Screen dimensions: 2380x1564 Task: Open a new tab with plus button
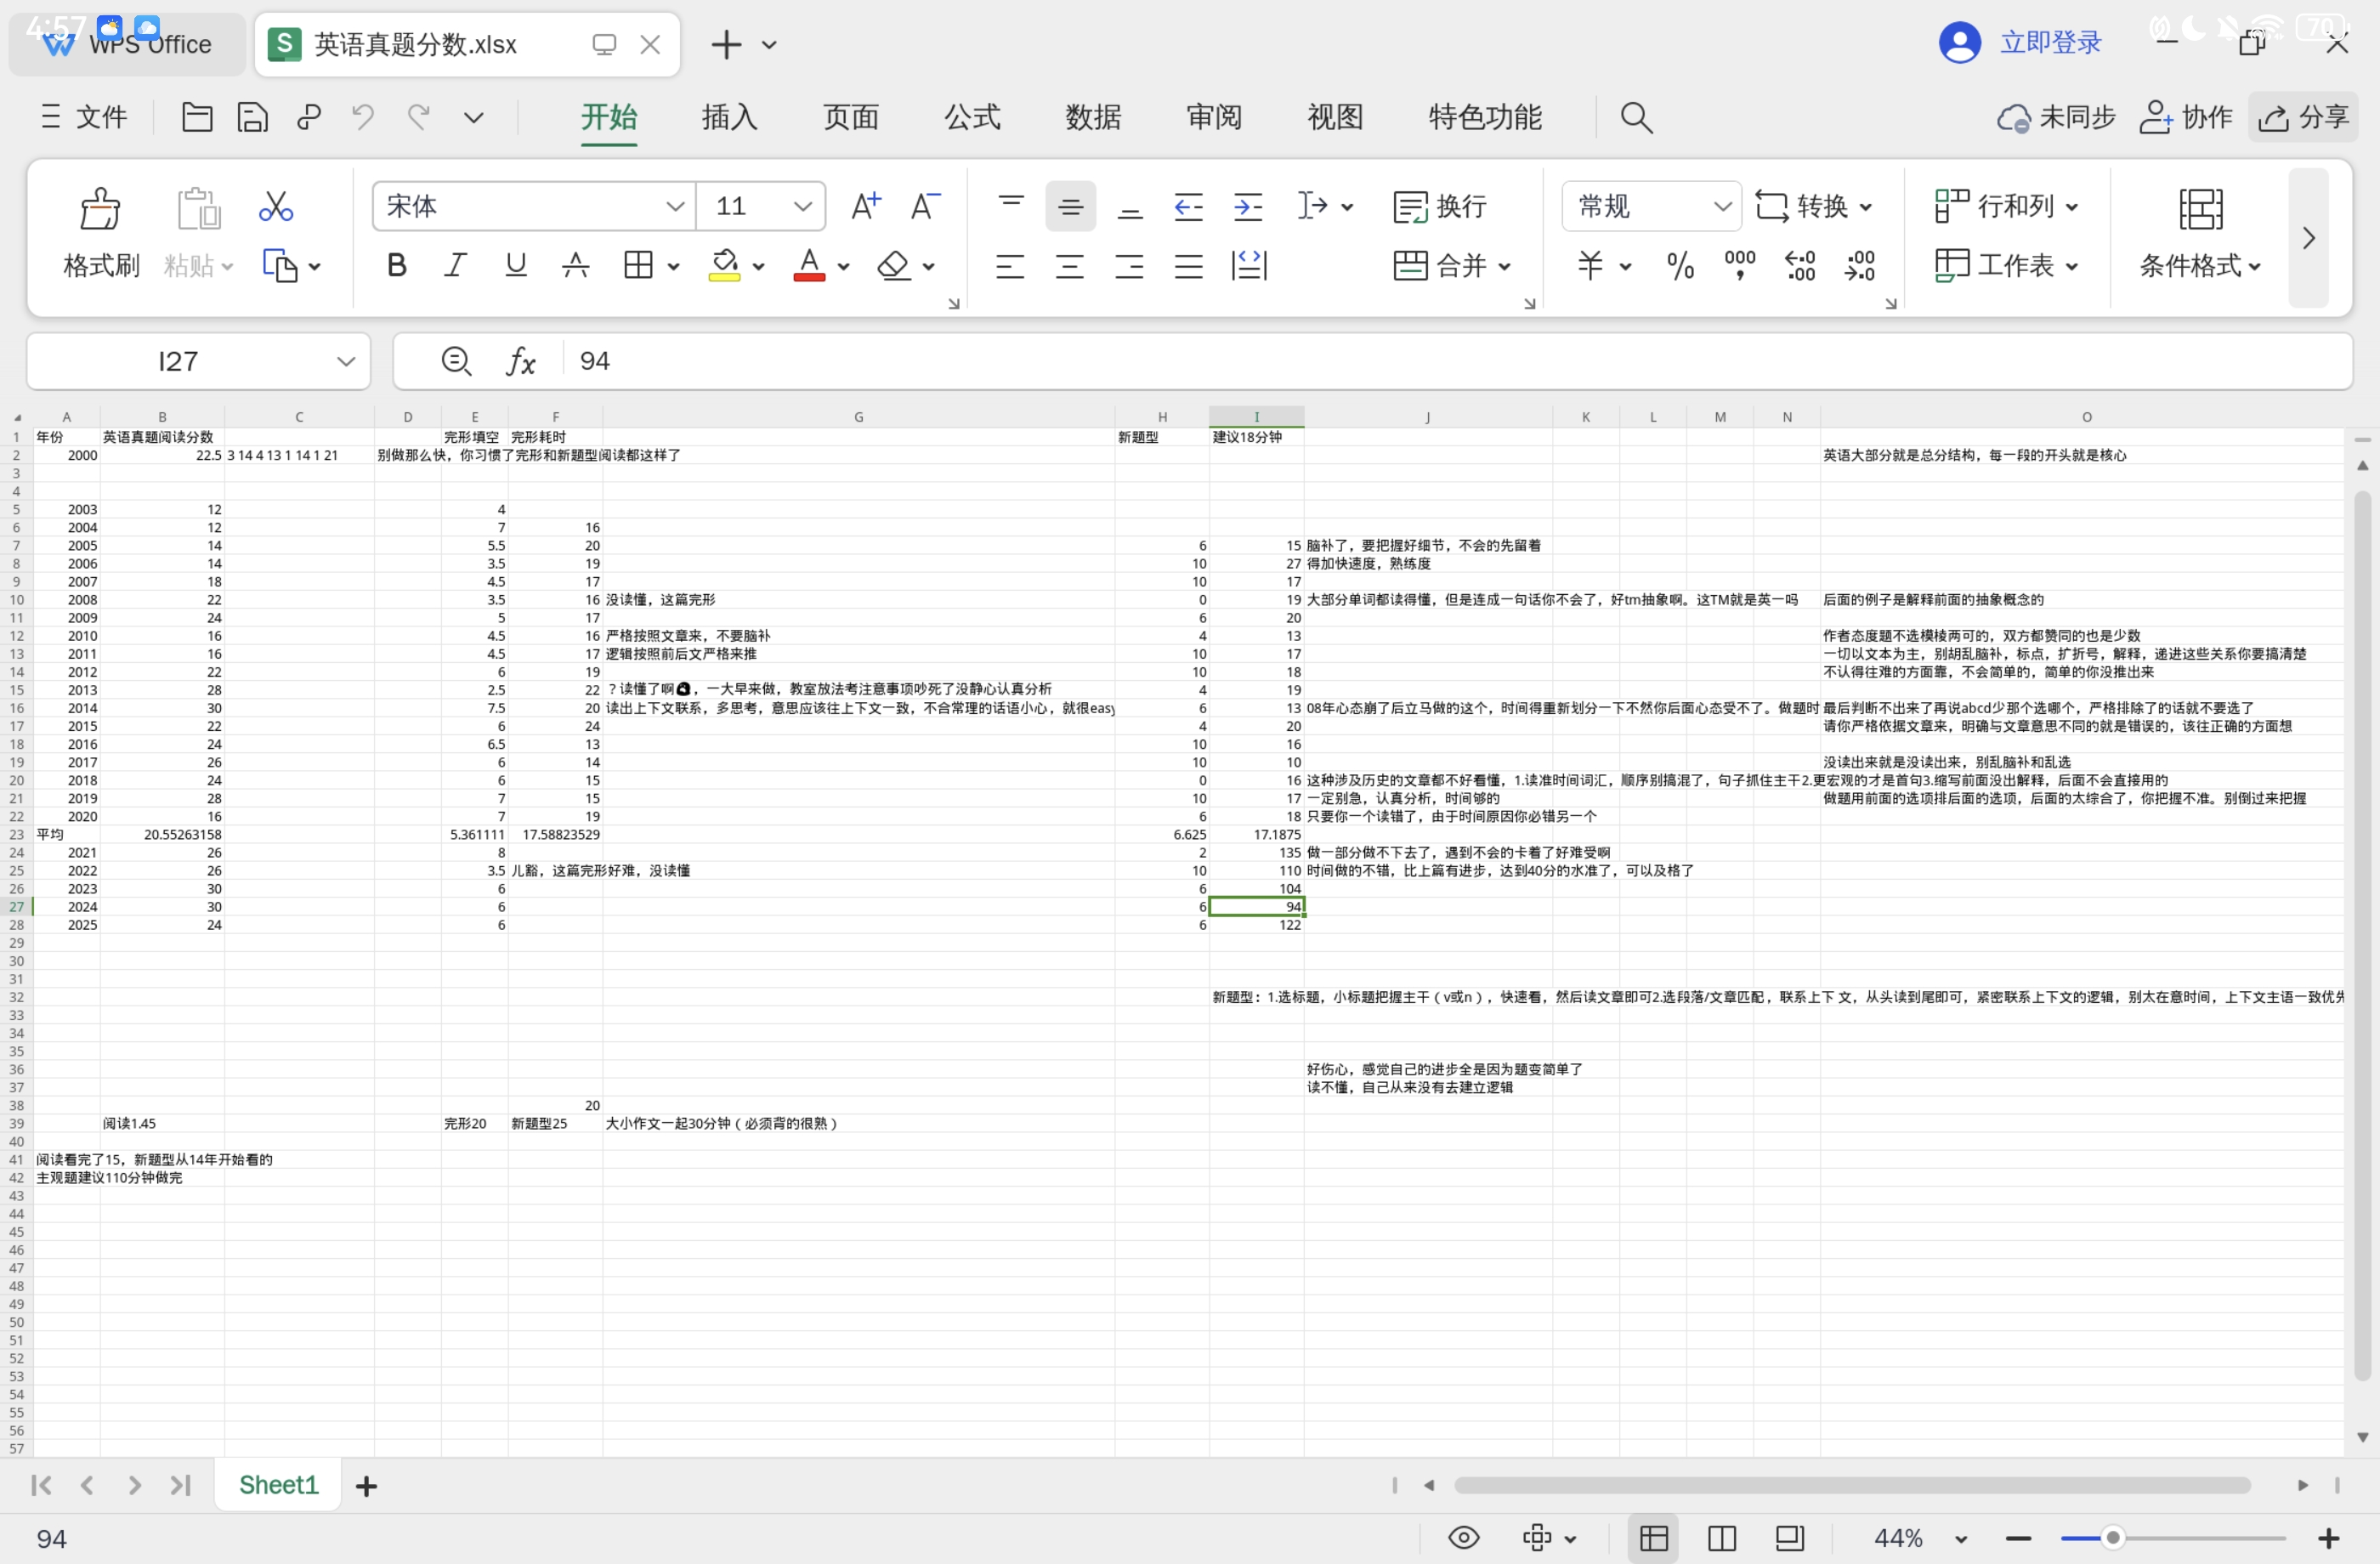click(x=726, y=44)
